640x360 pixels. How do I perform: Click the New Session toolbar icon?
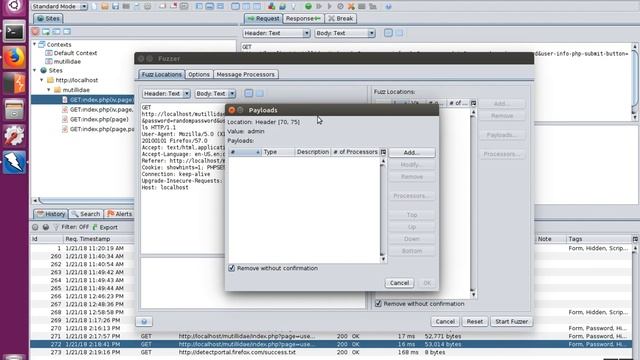point(95,6)
